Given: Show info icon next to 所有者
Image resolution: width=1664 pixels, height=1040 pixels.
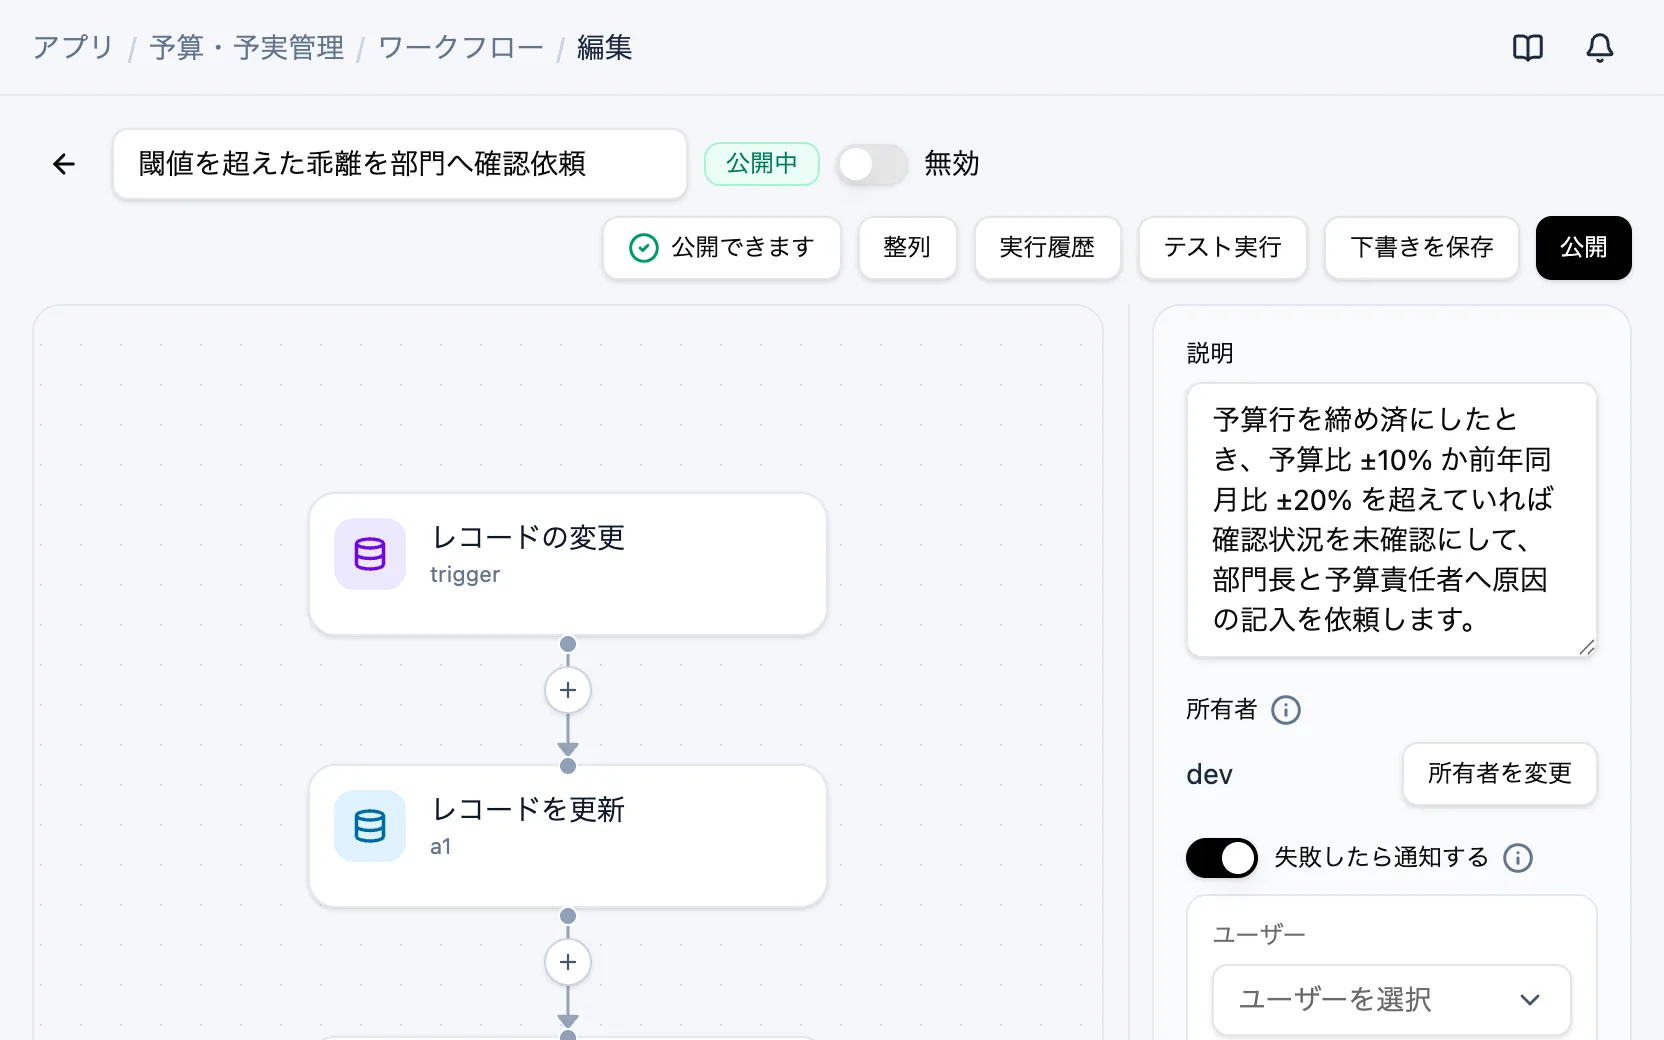Looking at the screenshot, I should 1286,710.
